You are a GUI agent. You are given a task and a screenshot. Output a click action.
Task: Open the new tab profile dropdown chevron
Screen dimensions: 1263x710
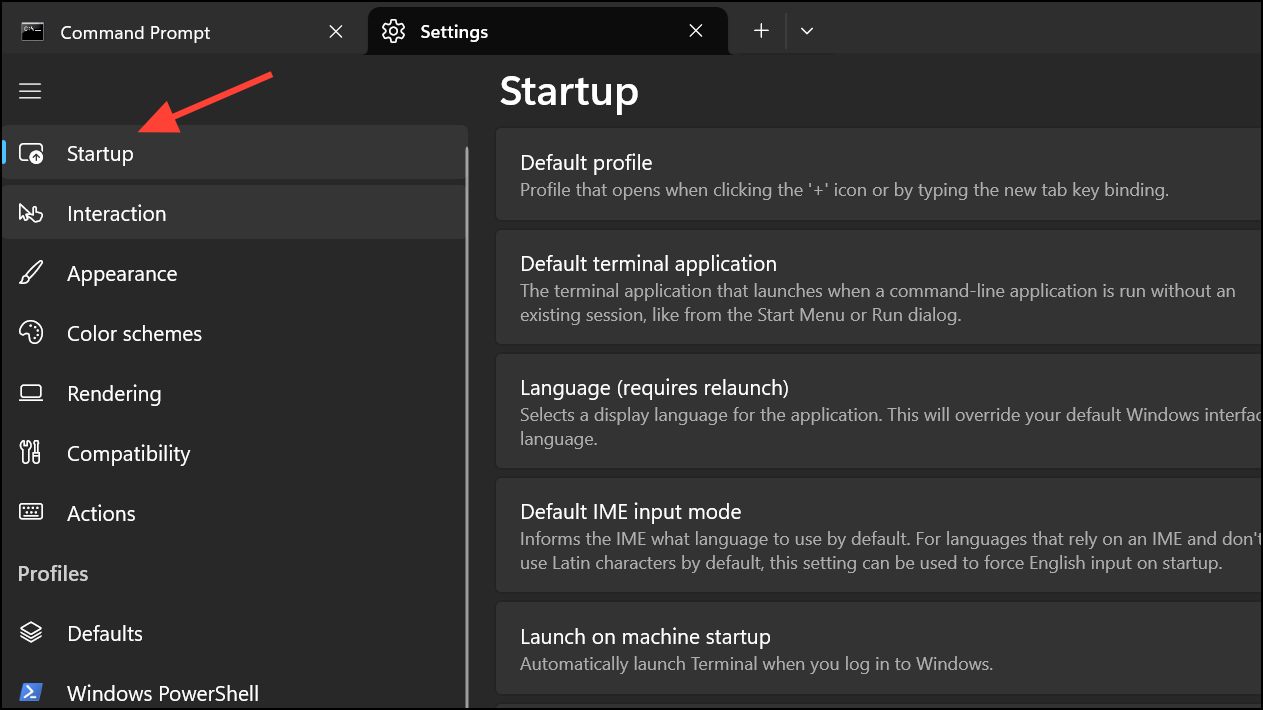tap(807, 31)
